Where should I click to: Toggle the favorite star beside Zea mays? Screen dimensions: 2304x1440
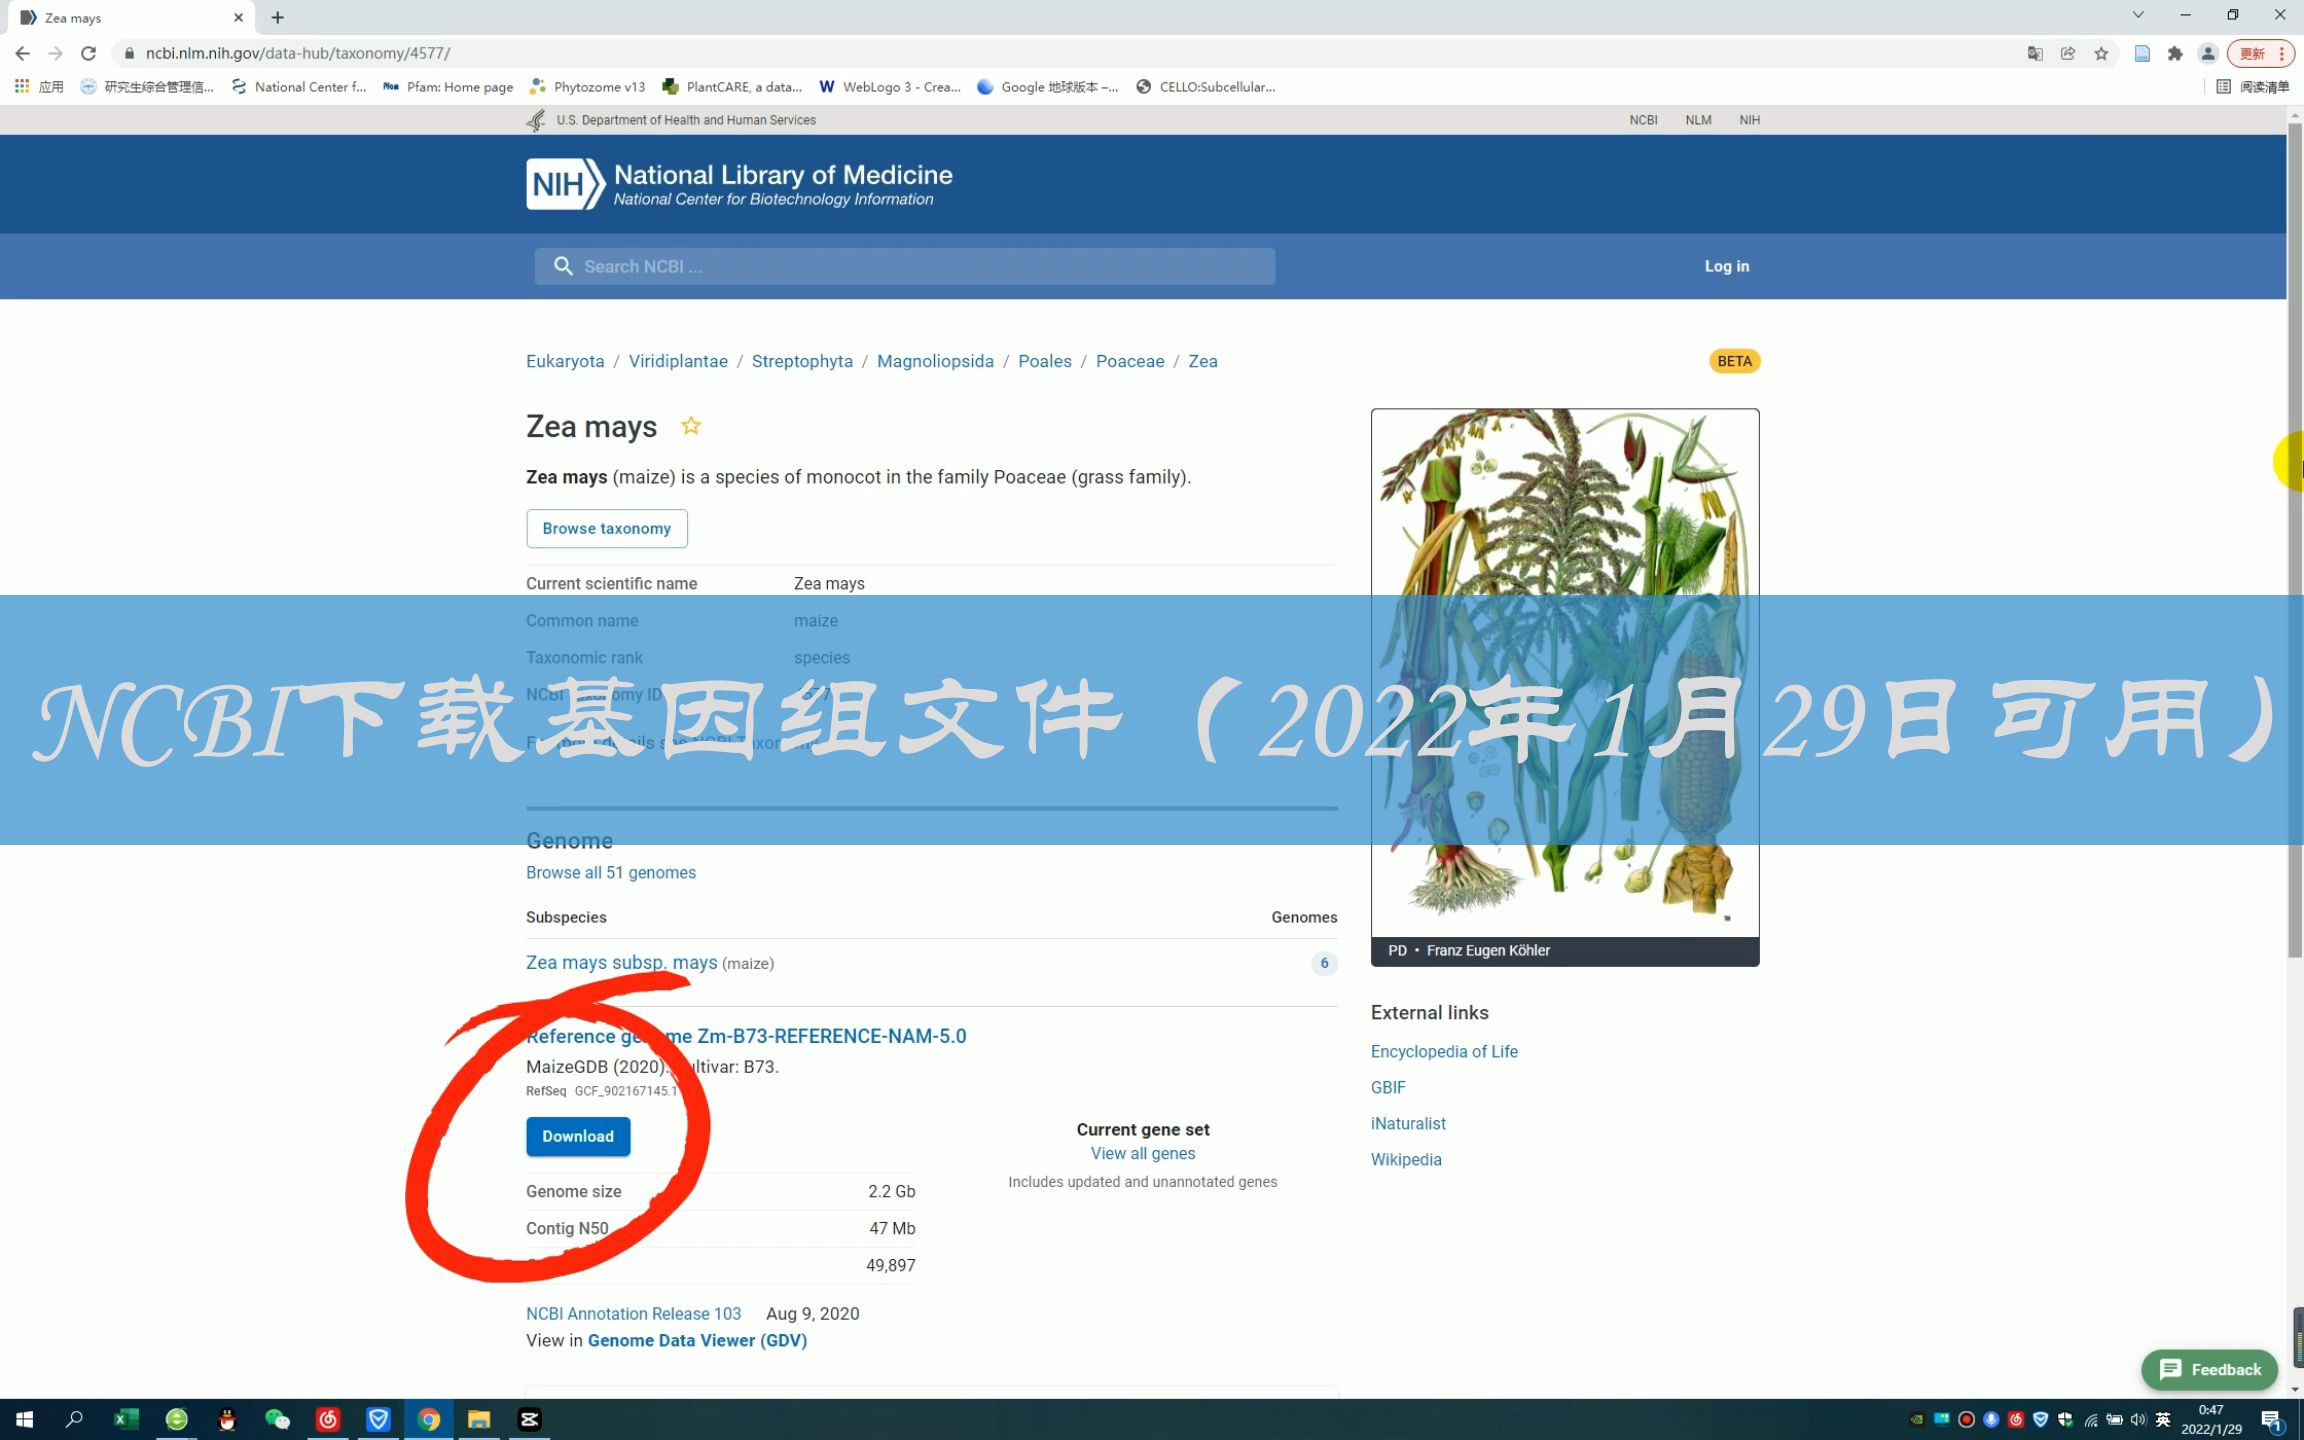pyautogui.click(x=691, y=426)
